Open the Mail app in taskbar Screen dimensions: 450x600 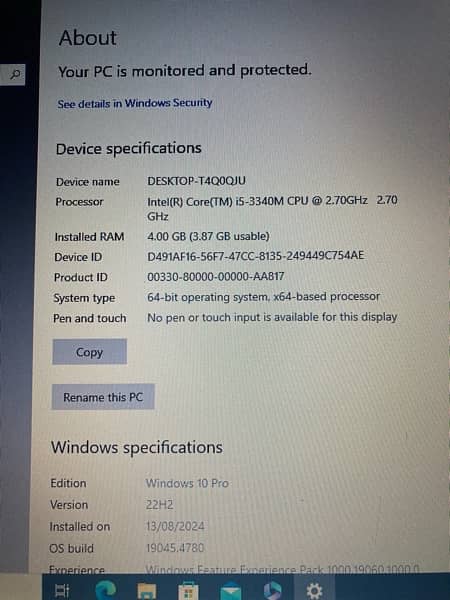click(x=230, y=591)
